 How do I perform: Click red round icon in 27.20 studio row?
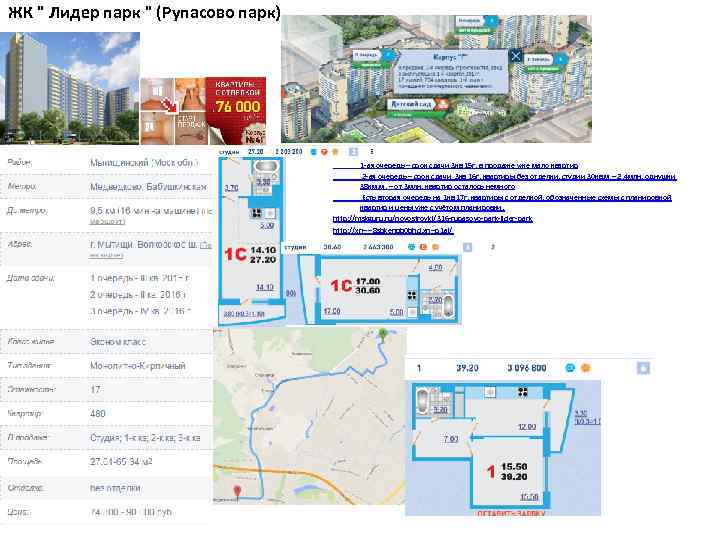(324, 152)
